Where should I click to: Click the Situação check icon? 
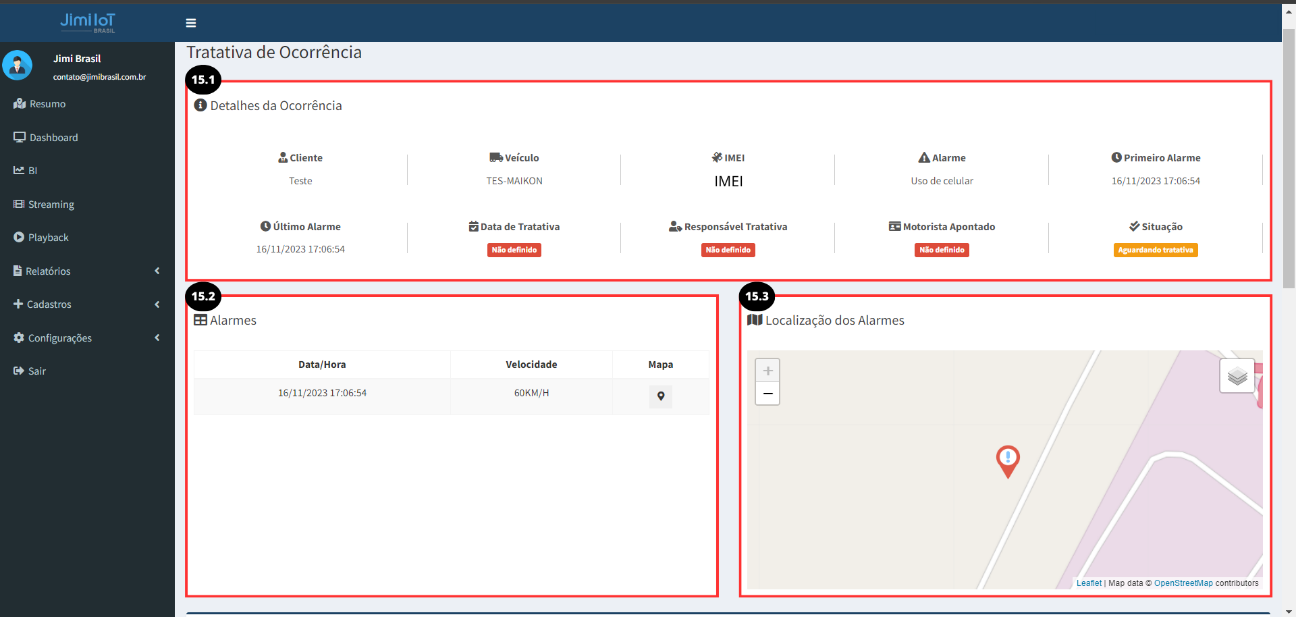point(1134,227)
